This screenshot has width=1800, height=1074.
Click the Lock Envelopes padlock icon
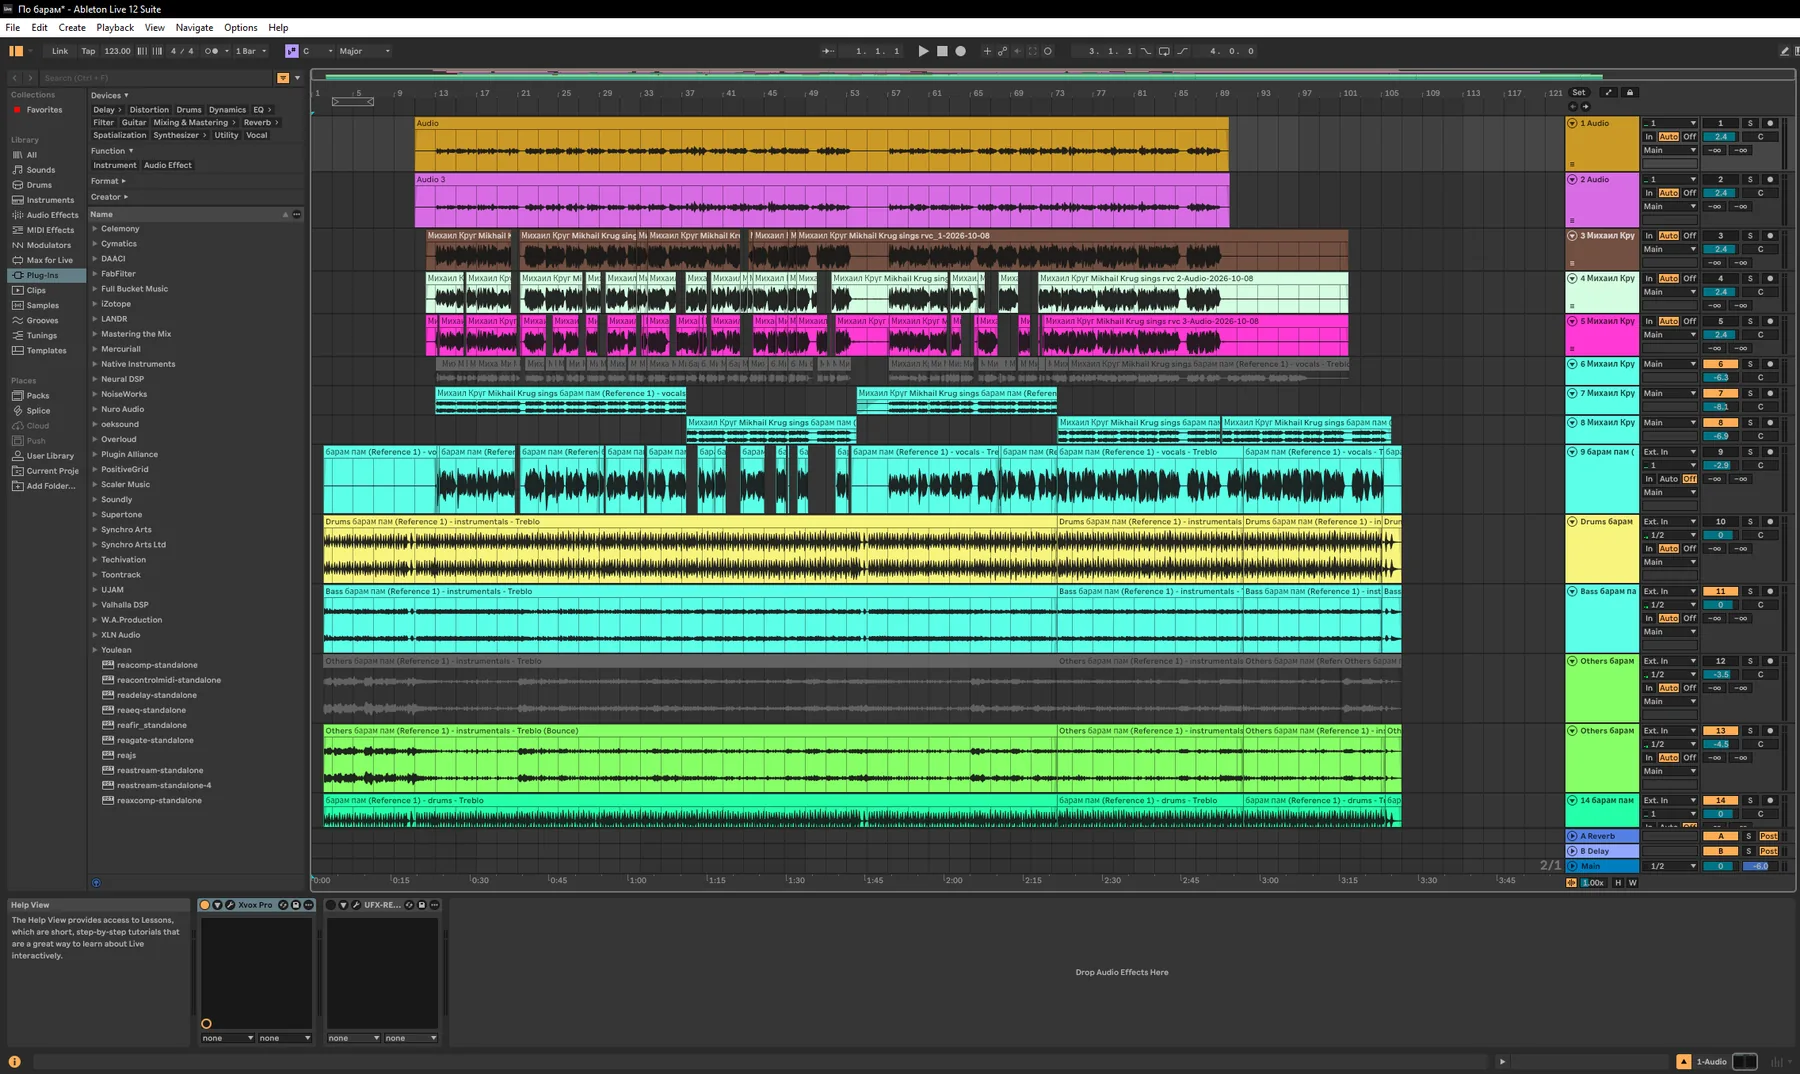[x=1630, y=92]
